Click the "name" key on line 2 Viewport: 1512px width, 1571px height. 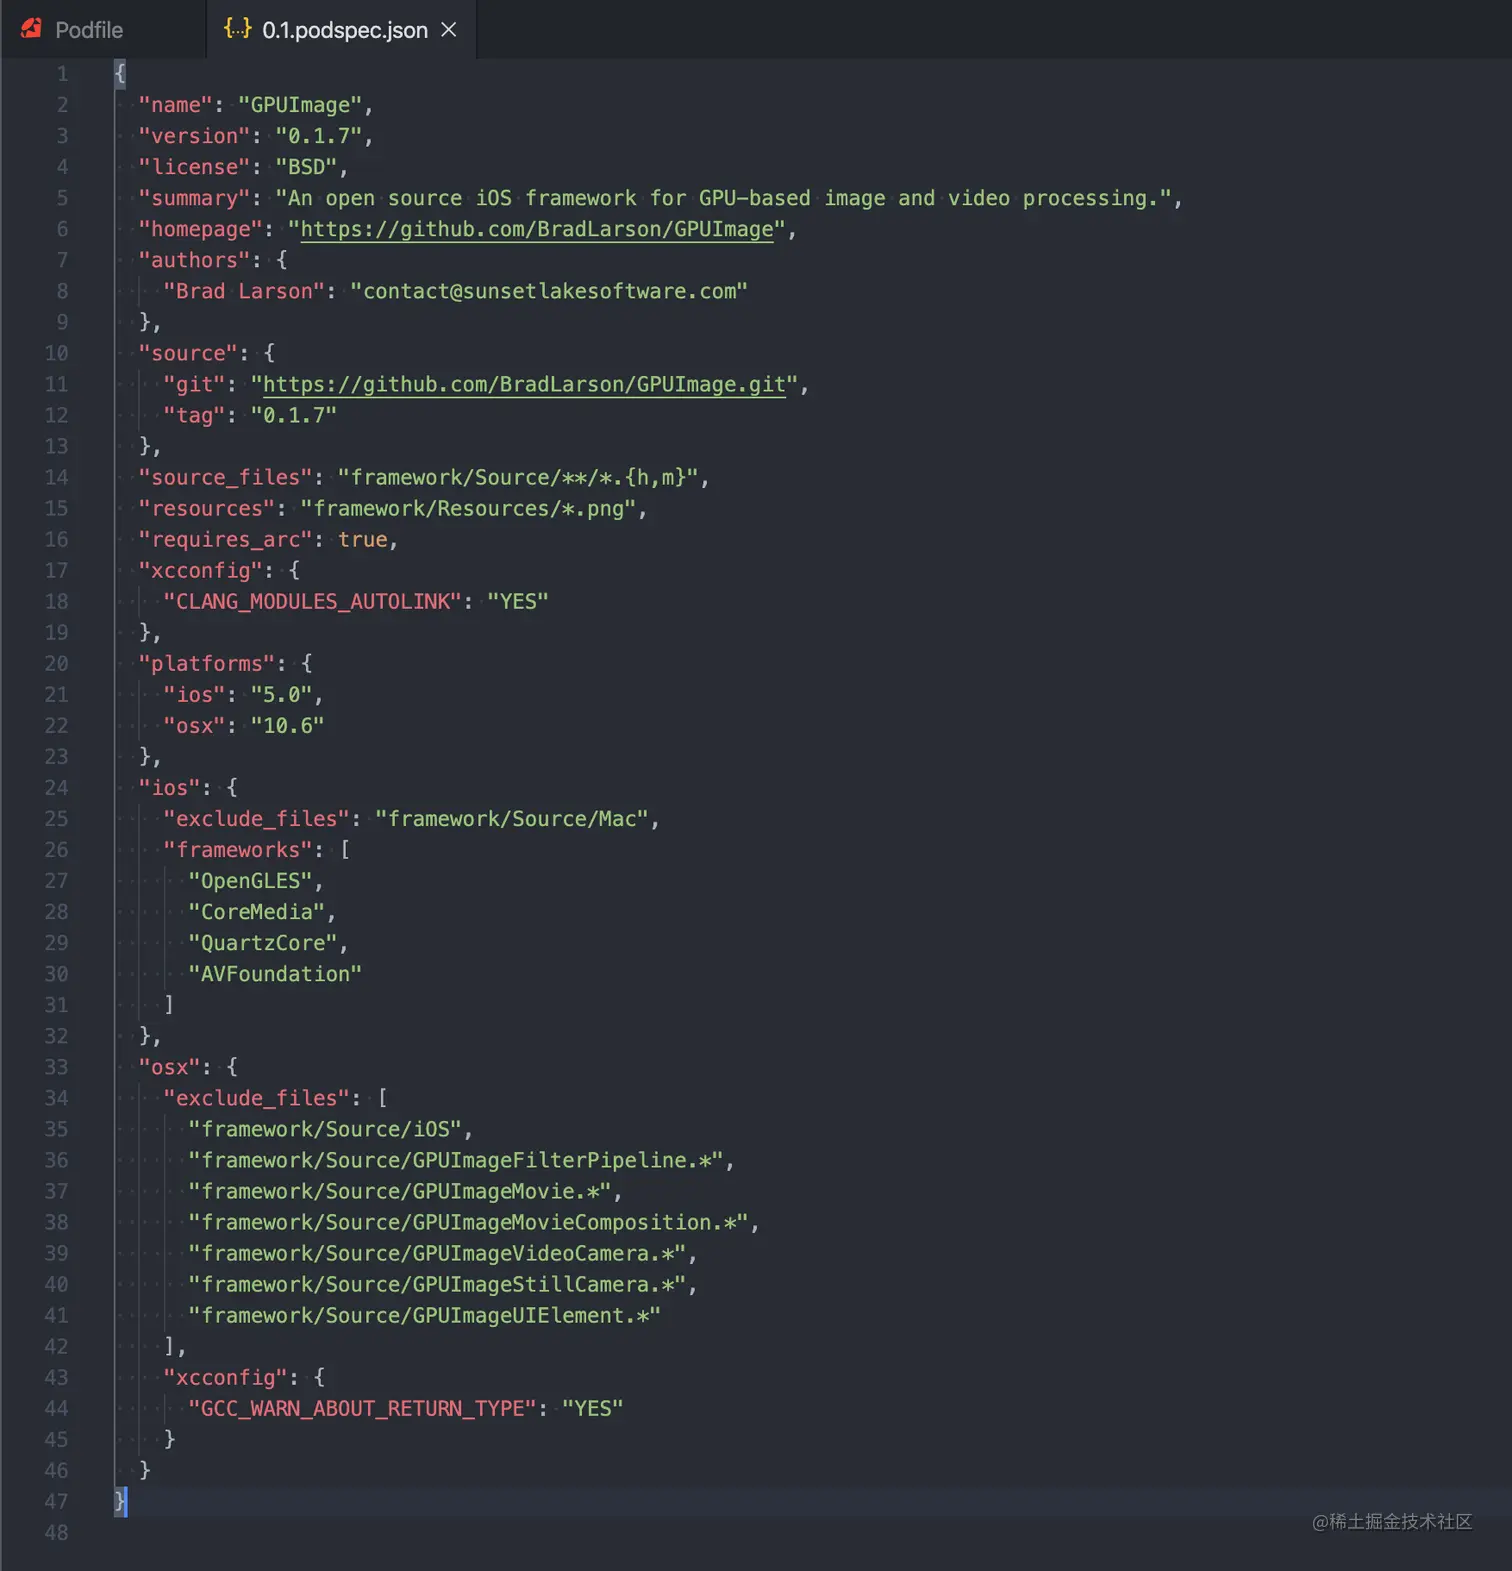(175, 105)
